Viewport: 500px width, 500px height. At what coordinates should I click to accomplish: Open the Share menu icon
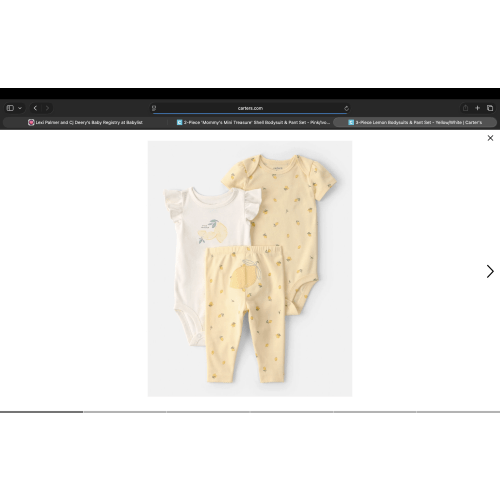click(x=465, y=108)
